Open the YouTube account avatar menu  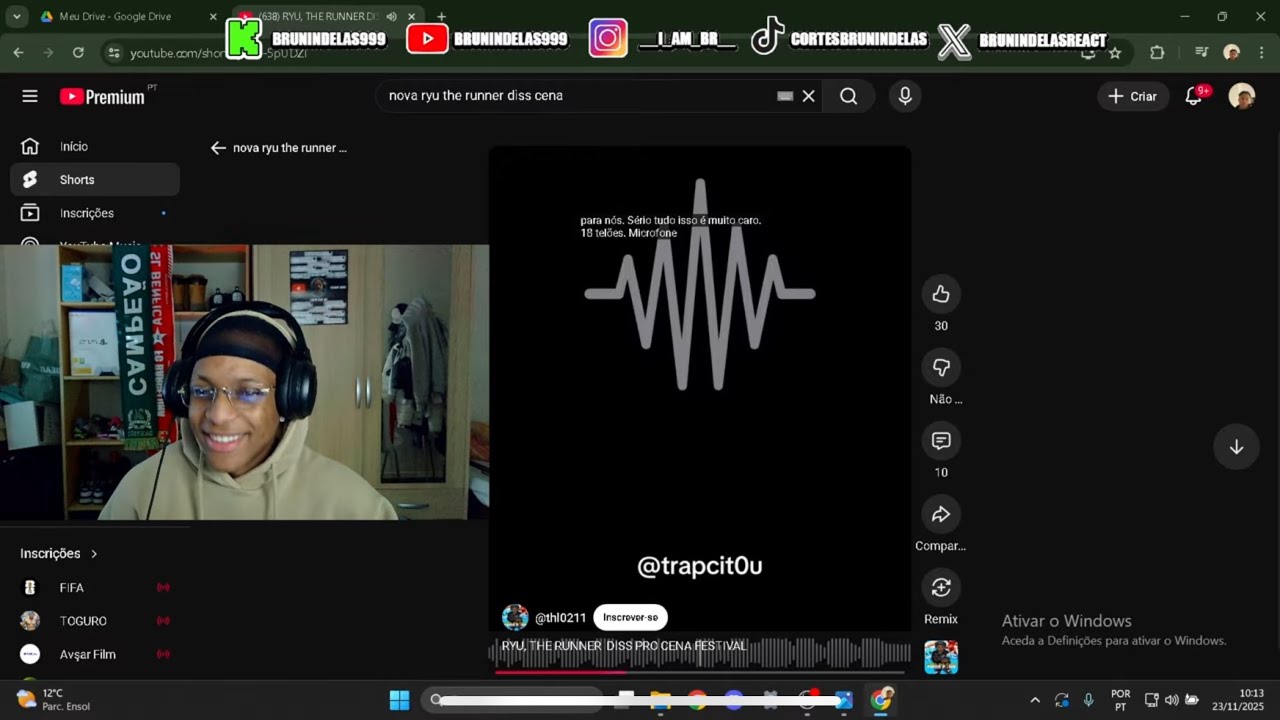pos(1242,96)
